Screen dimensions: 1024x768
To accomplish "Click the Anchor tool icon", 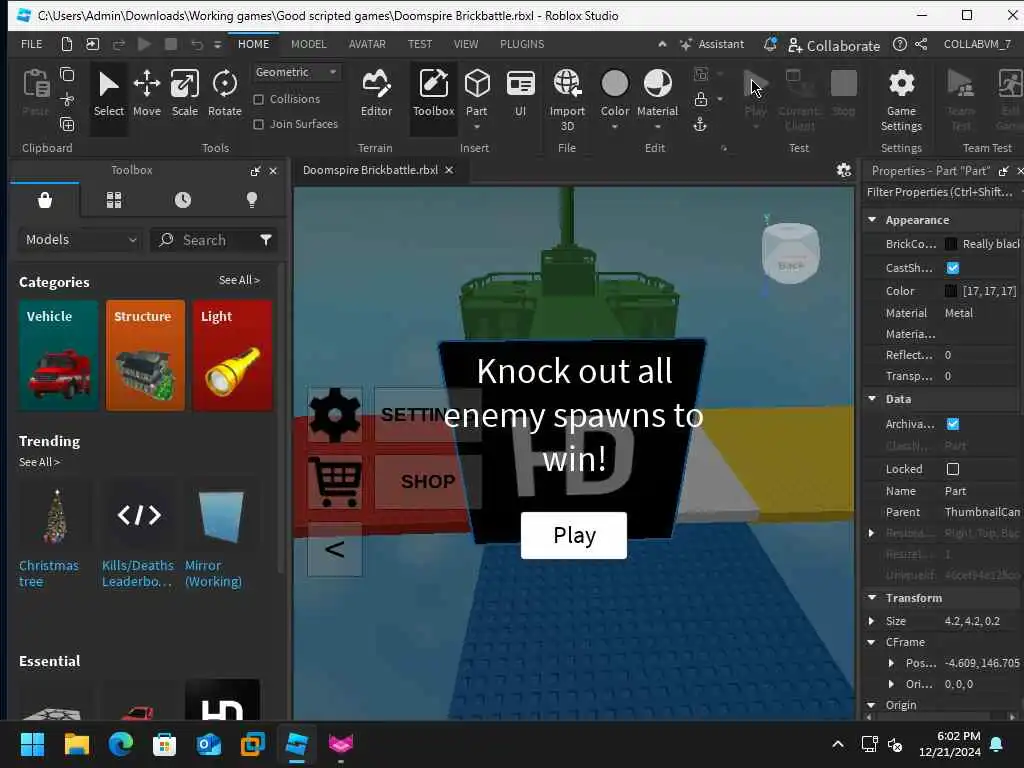I will pyautogui.click(x=700, y=124).
